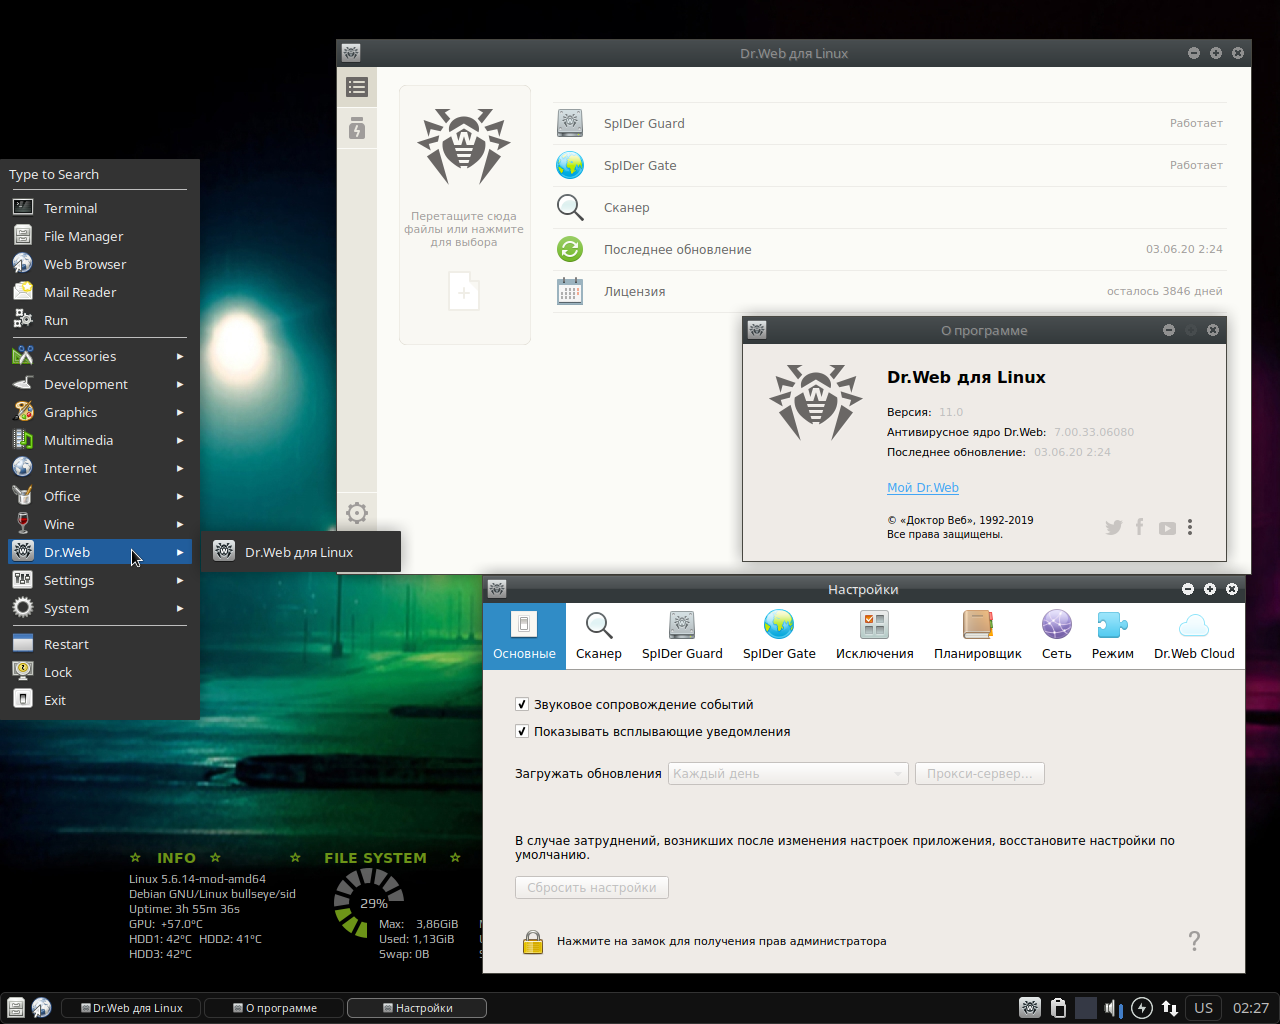The height and width of the screenshot is (1024, 1280).
Task: Switch to Настройки taskbar window button
Action: (x=417, y=1008)
